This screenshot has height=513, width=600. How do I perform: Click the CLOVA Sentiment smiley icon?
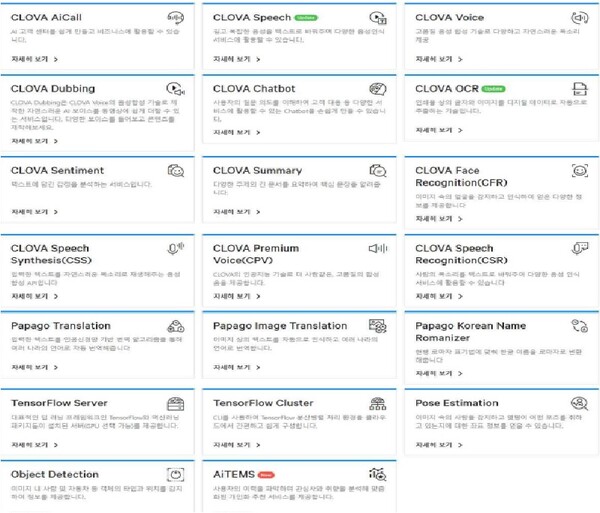[x=175, y=171]
